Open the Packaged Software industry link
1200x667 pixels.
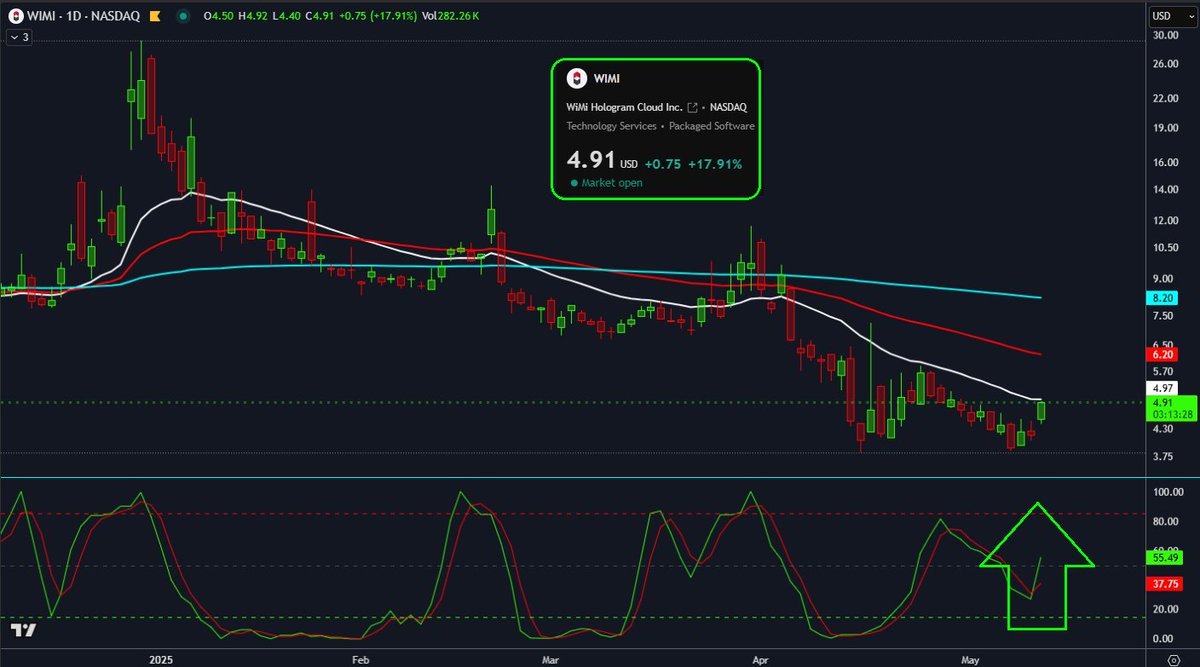(x=712, y=126)
